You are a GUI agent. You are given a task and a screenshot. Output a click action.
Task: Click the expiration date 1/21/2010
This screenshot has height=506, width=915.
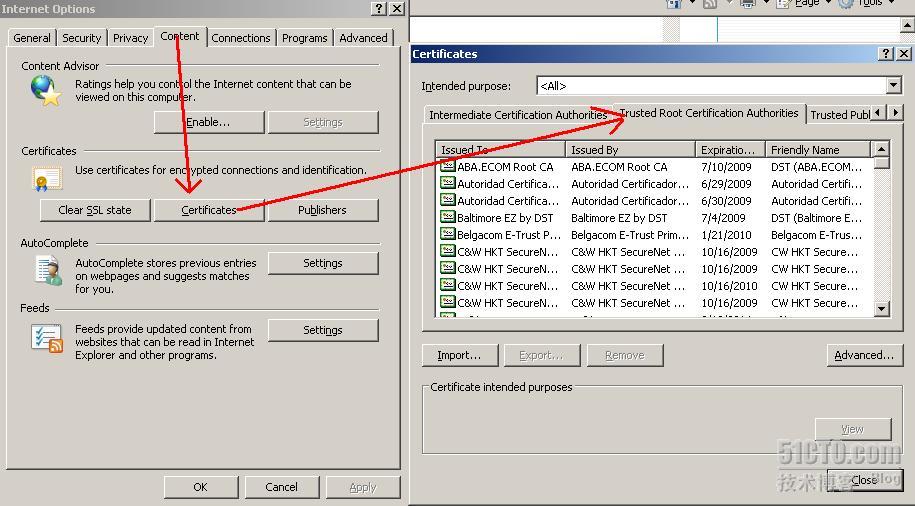coord(726,235)
